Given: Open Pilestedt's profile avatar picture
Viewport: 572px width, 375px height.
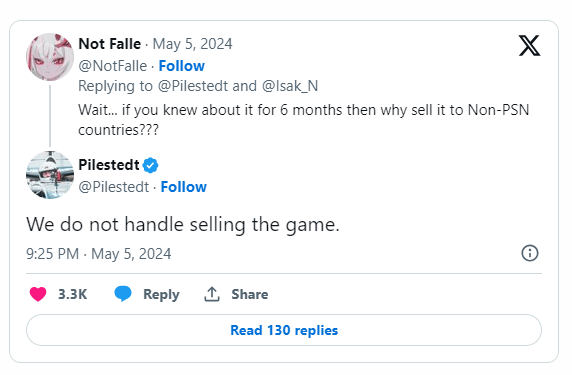Looking at the screenshot, I should click(50, 175).
